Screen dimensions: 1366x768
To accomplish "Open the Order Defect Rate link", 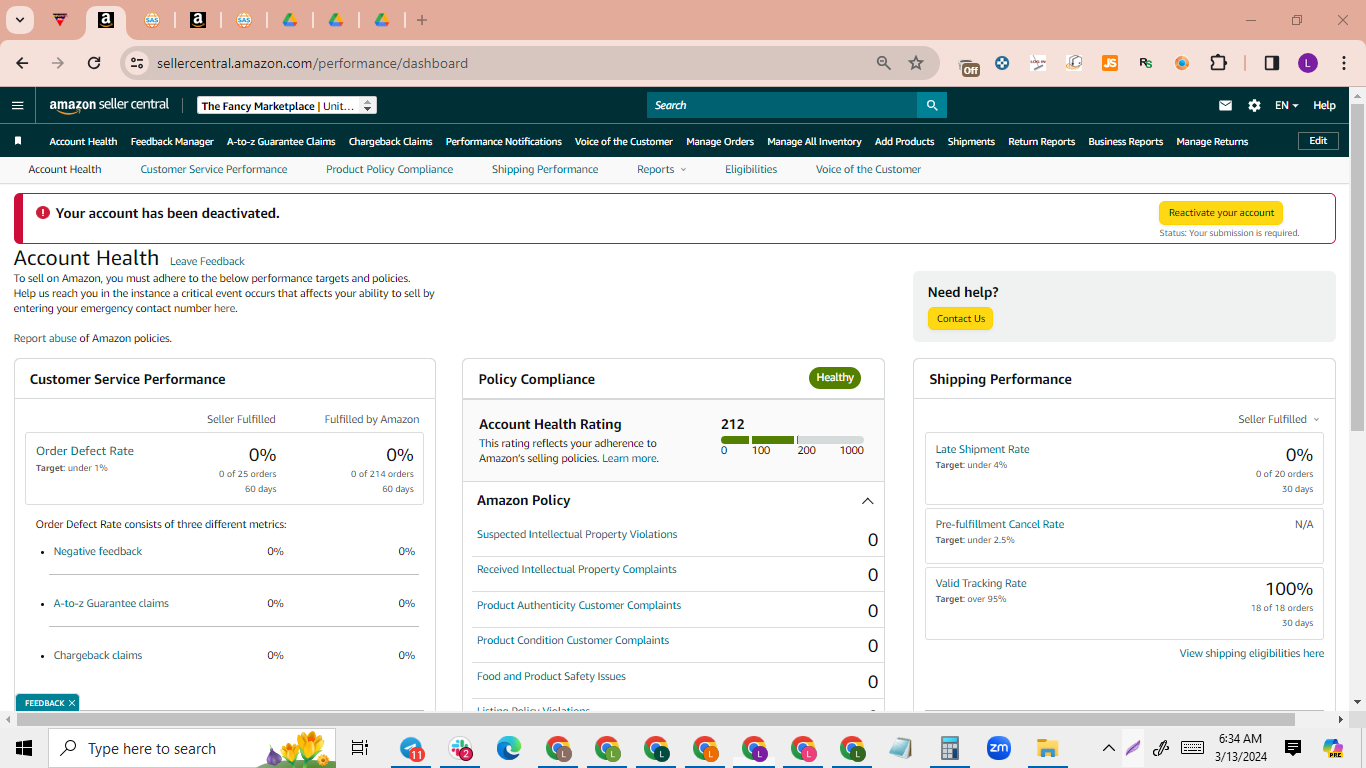I will click(x=85, y=451).
